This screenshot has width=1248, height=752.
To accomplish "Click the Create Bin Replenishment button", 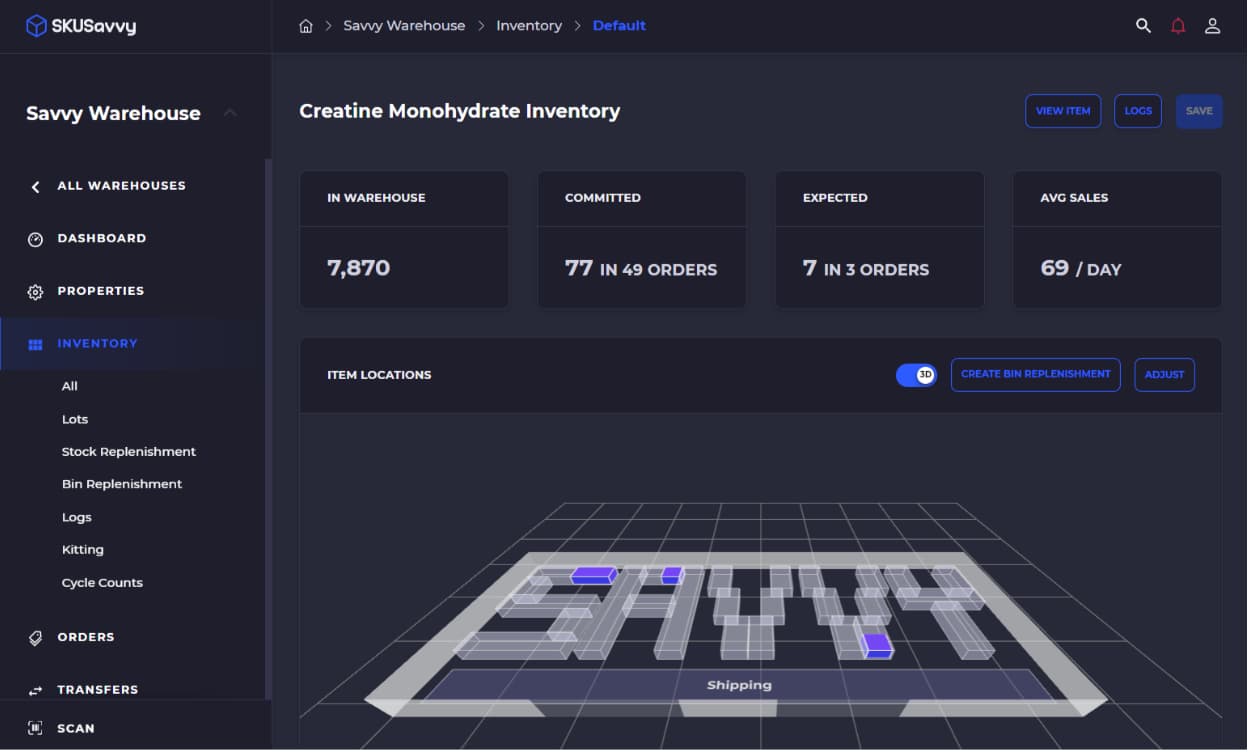I will pyautogui.click(x=1035, y=375).
